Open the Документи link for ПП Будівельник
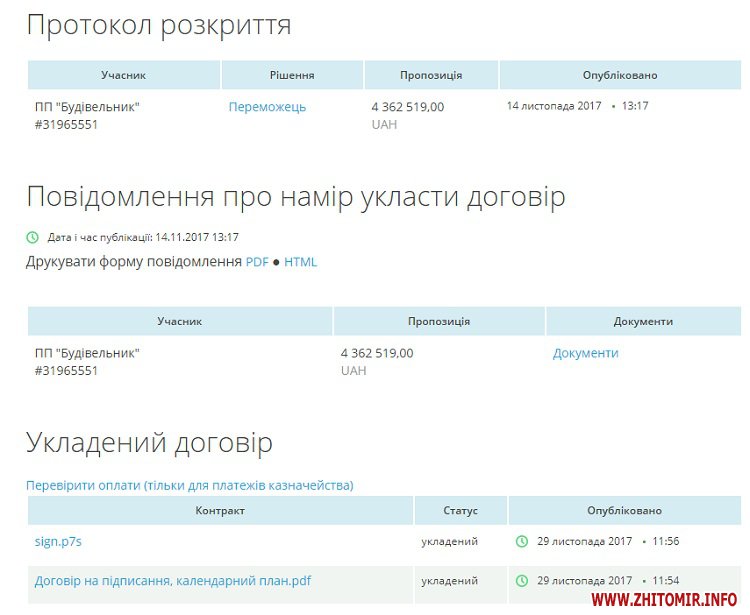 pos(585,353)
